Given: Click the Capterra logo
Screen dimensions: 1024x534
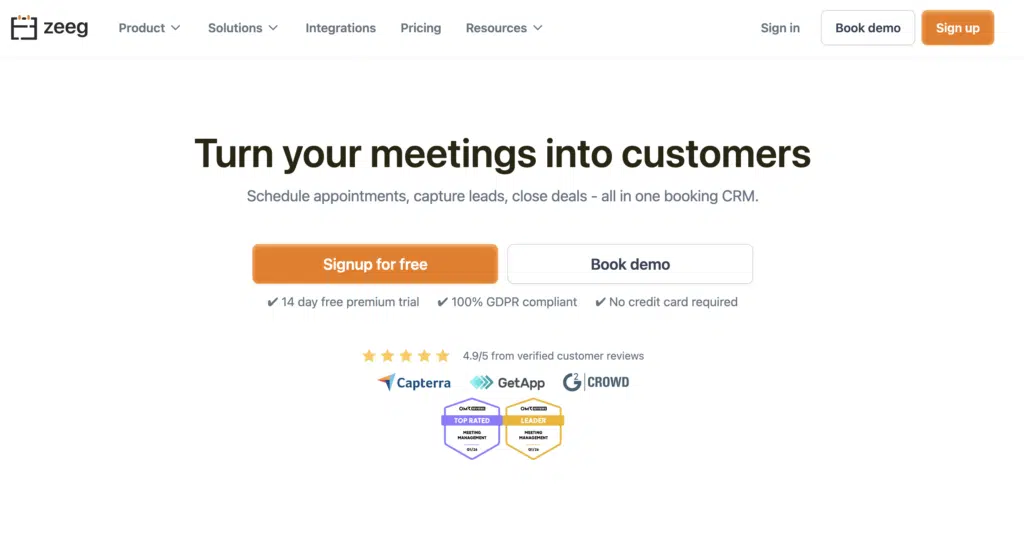Looking at the screenshot, I should pos(414,382).
